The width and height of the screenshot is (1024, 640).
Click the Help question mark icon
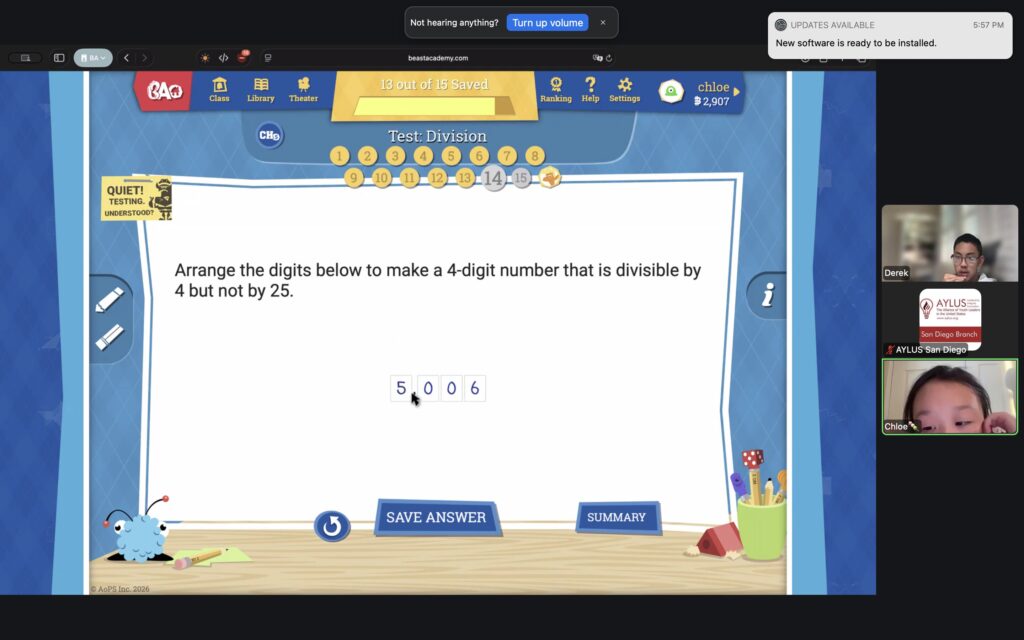click(x=590, y=89)
